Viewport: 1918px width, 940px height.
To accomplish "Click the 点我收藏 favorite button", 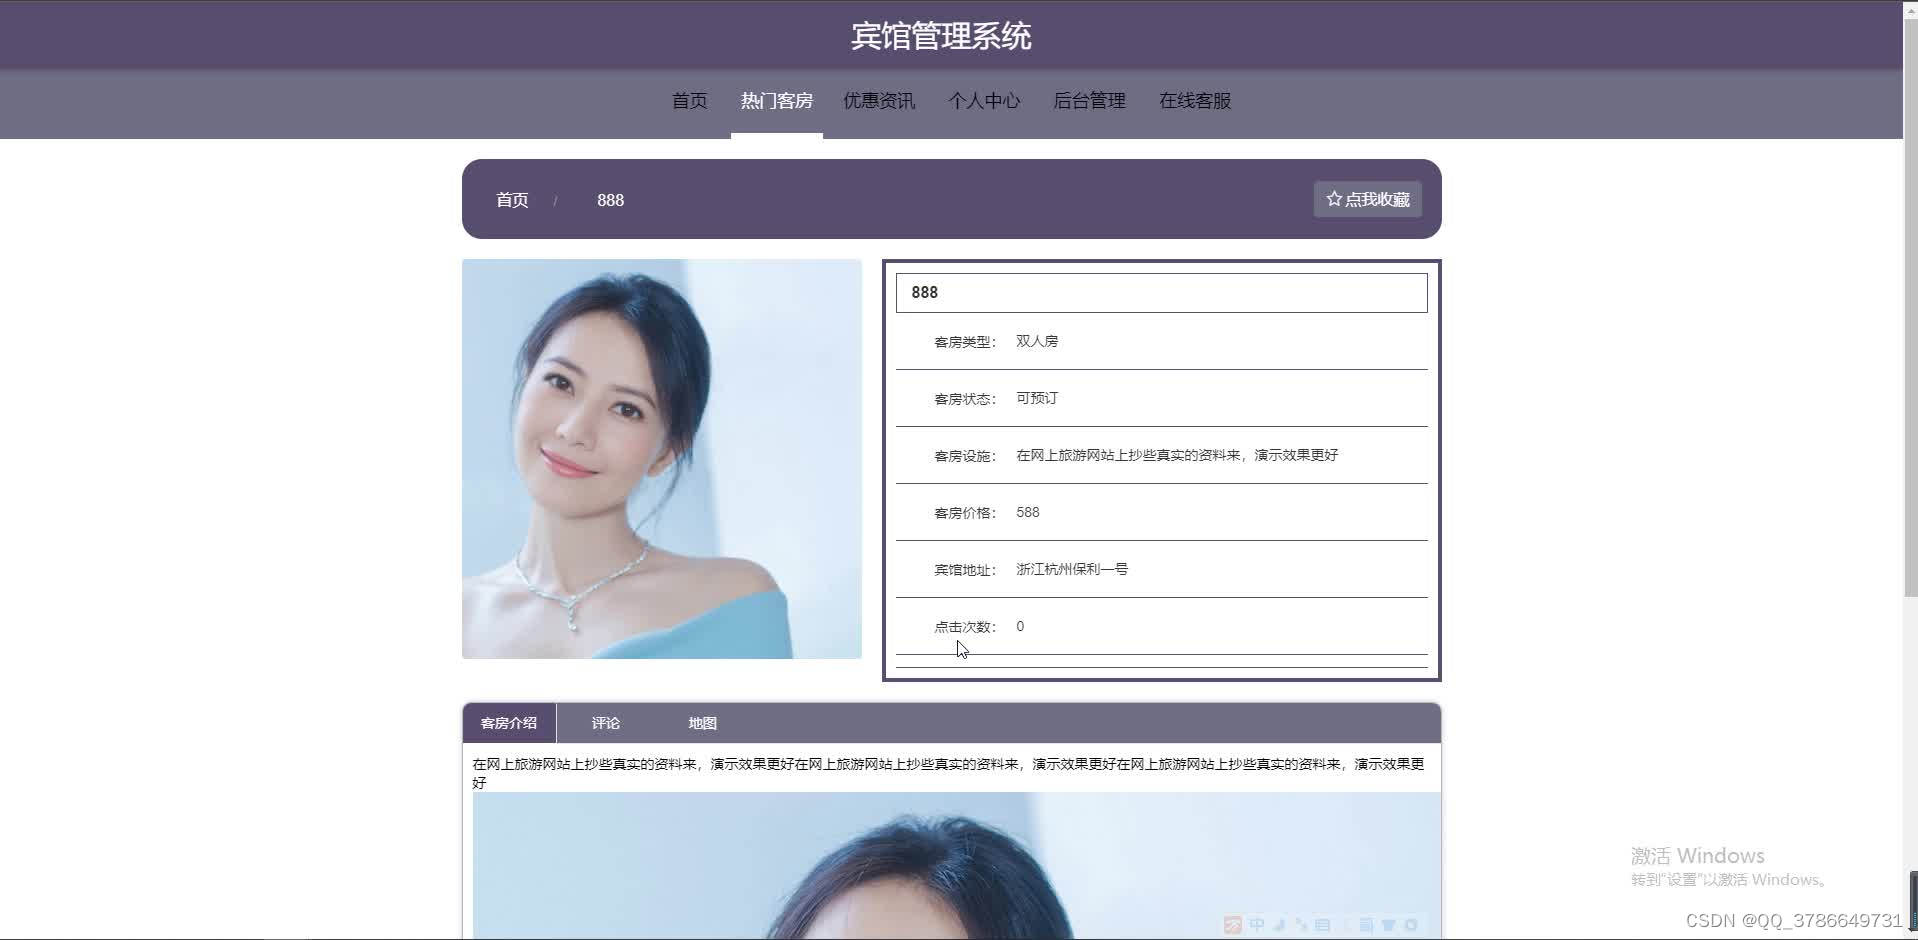I will coord(1367,199).
